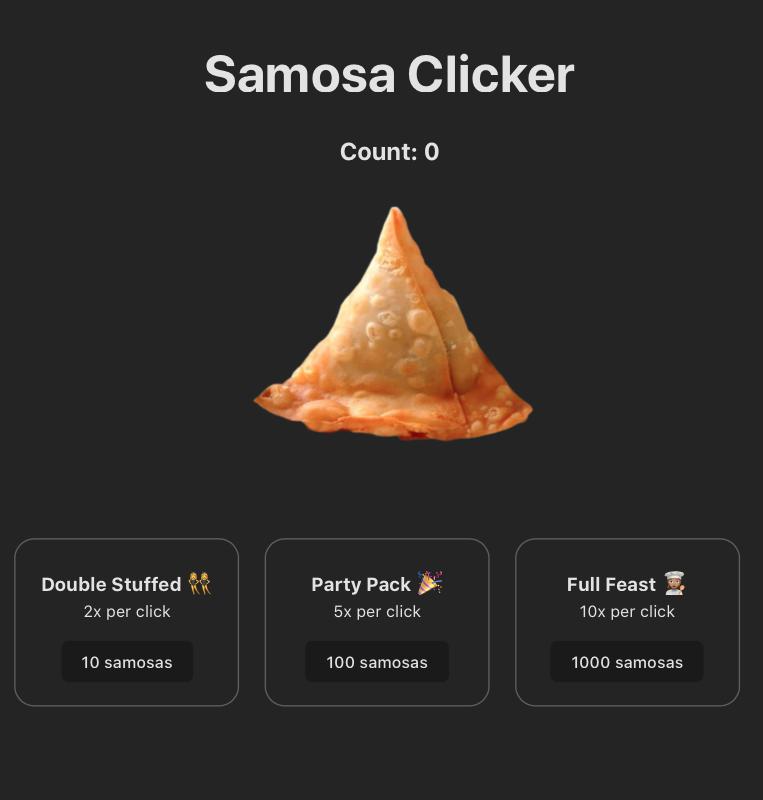Screen dimensions: 763x800
Task: Click the chef emoji on Full Feast
Action: (x=675, y=583)
